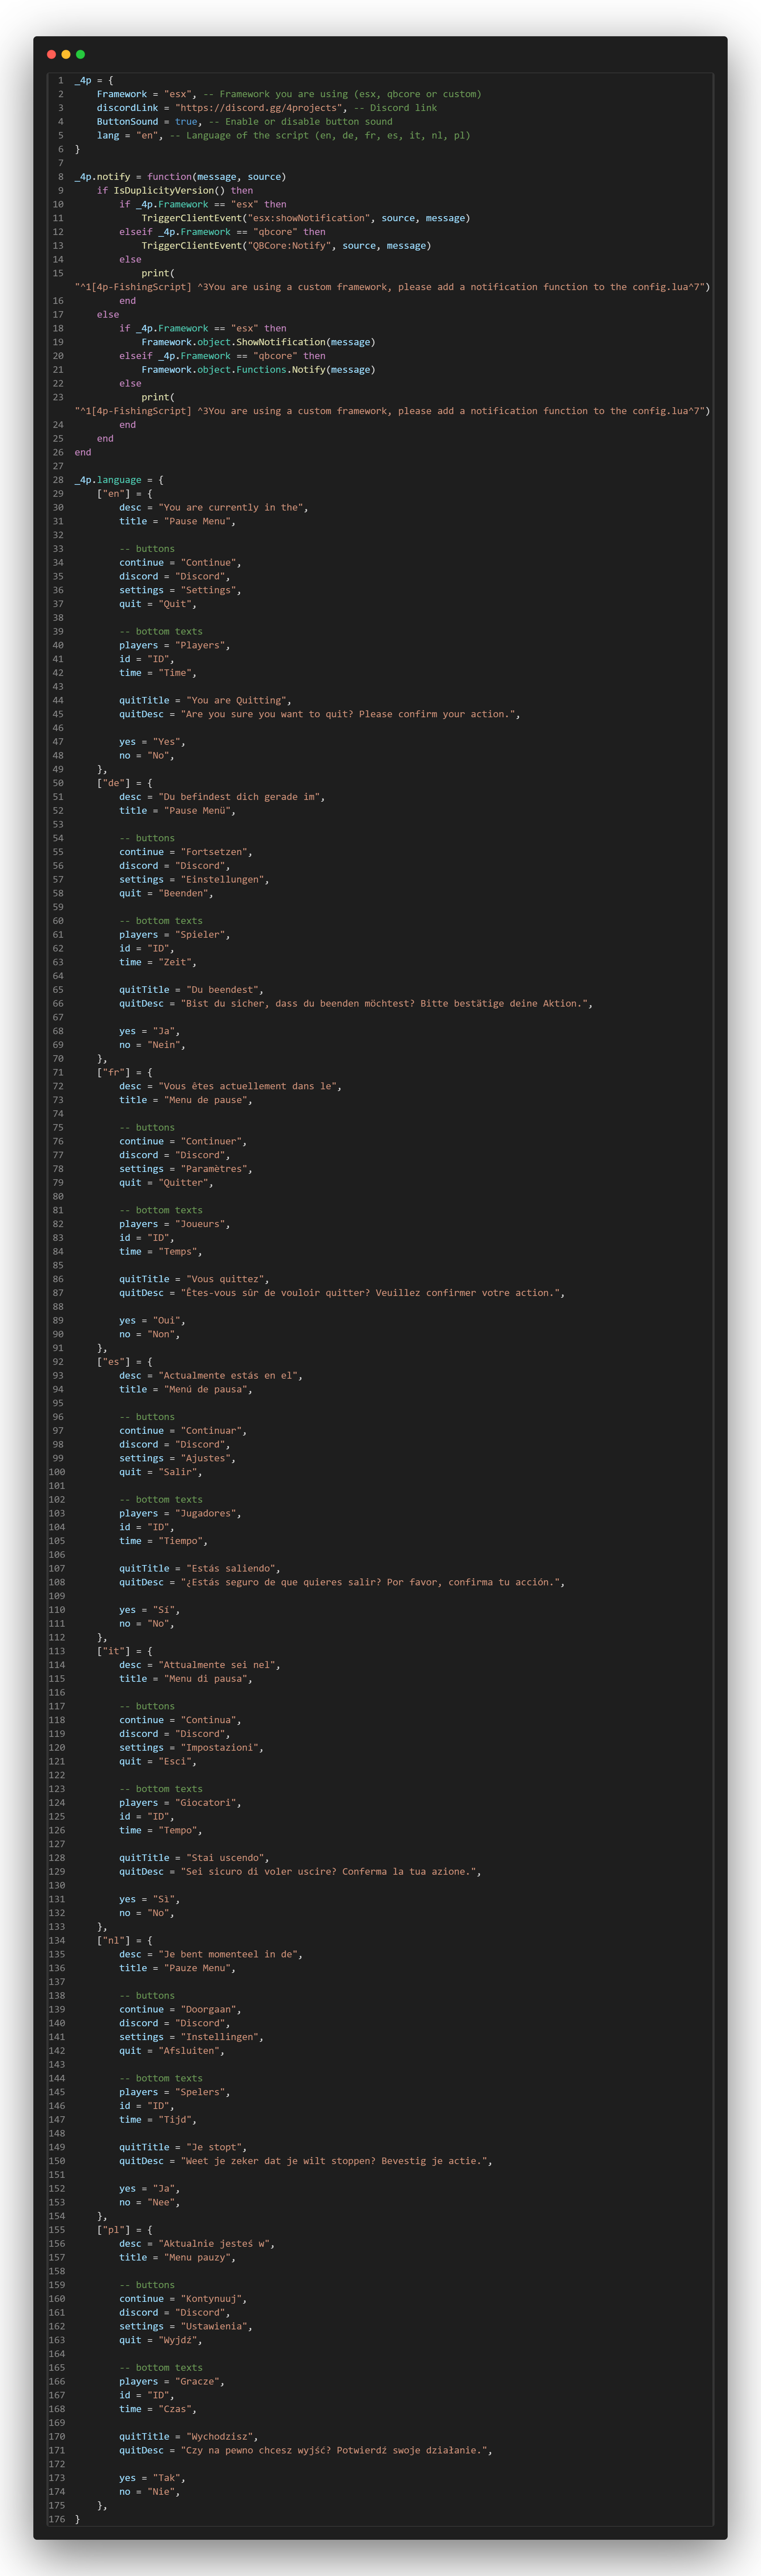The image size is (761, 2576).
Task: Select the "Fortsetzen" string
Action: [214, 853]
